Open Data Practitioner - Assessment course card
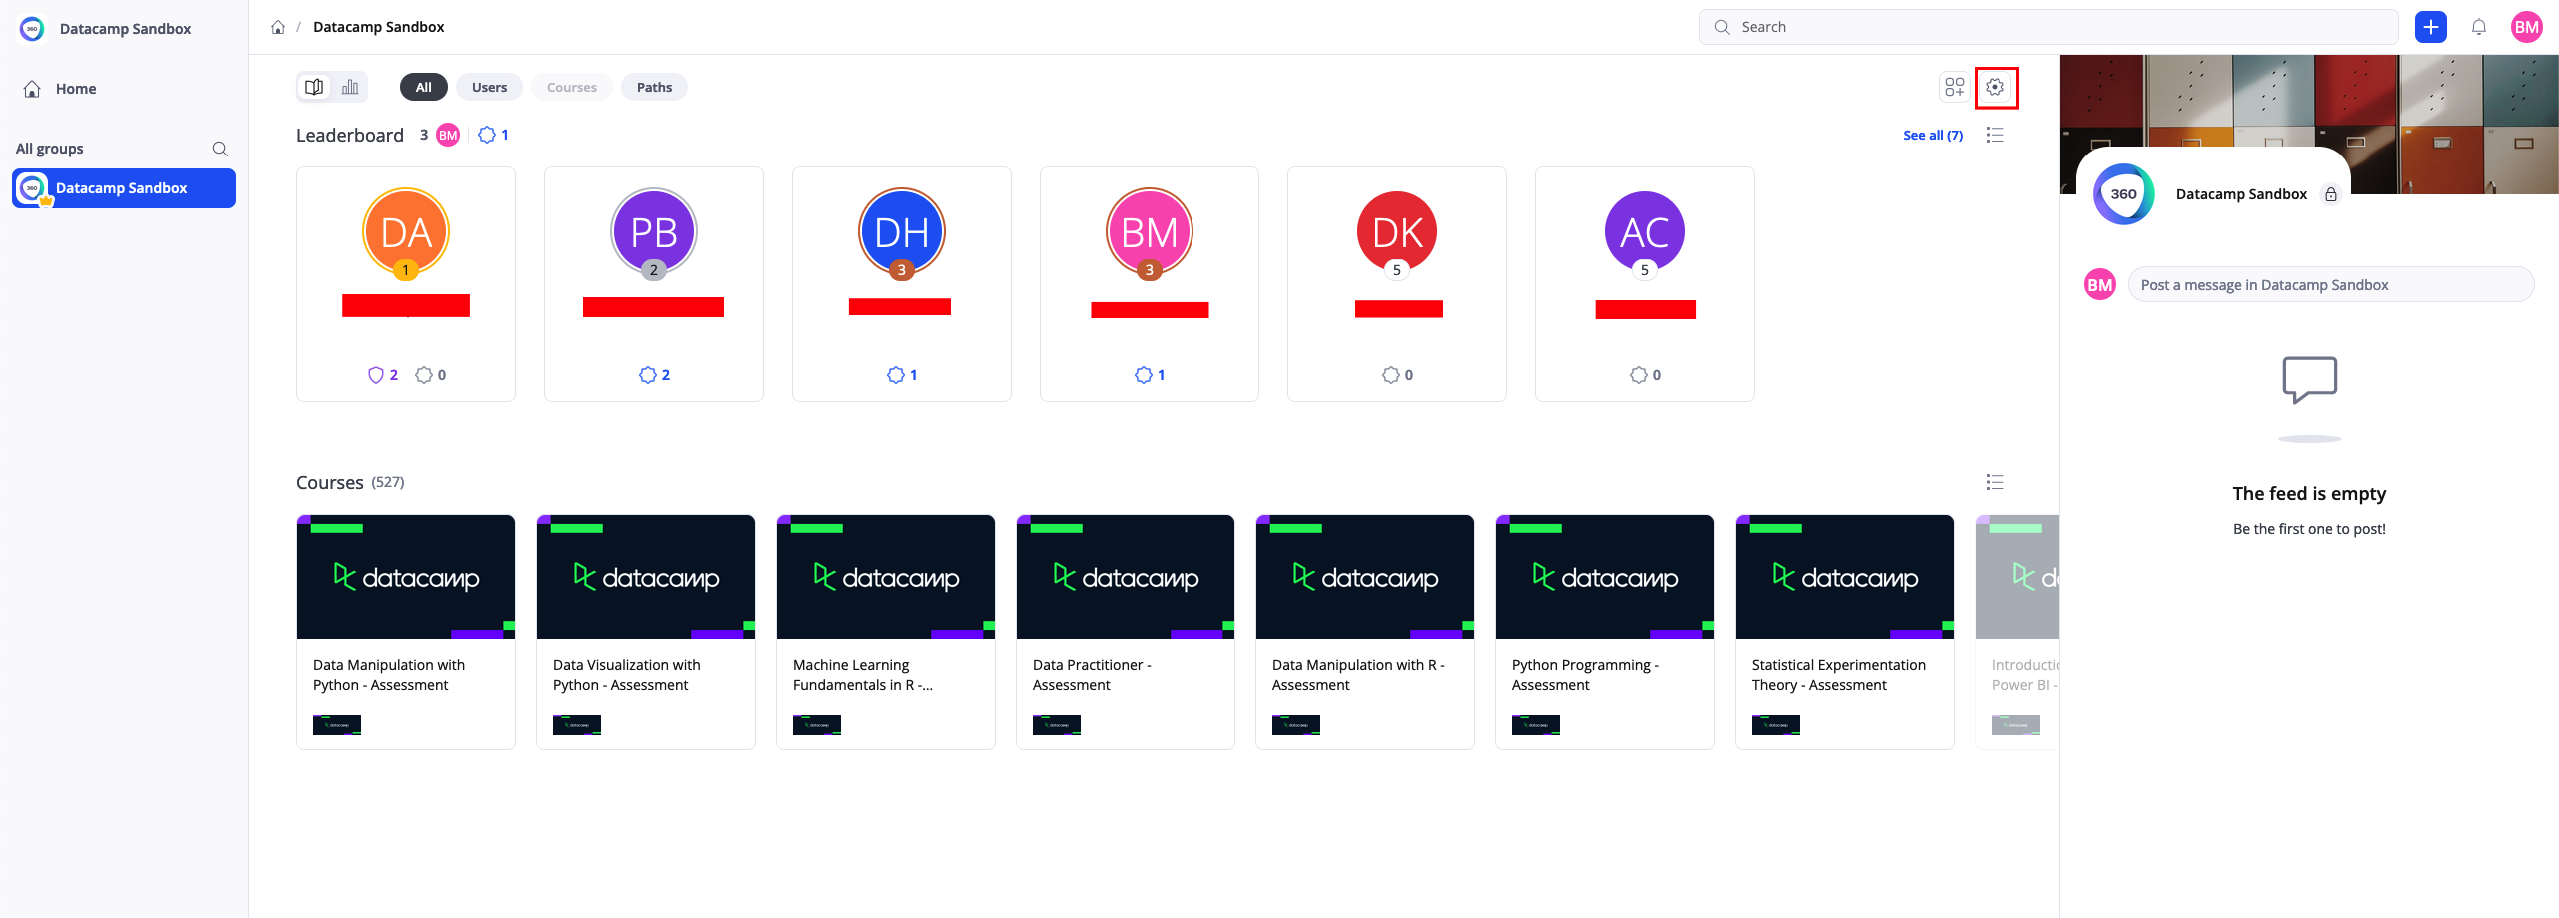This screenshot has height=918, width=2559. tap(1124, 631)
